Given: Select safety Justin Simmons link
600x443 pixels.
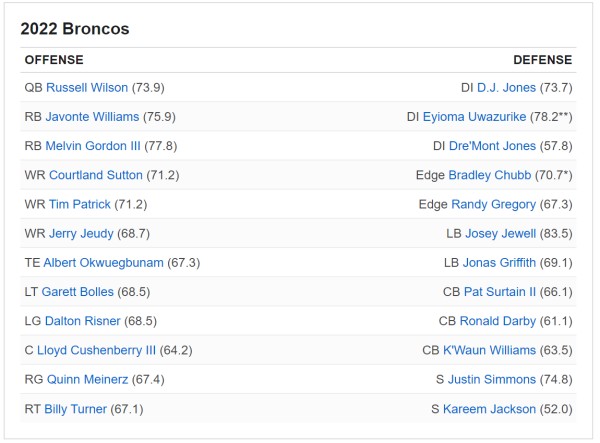Looking at the screenshot, I should coord(499,379).
